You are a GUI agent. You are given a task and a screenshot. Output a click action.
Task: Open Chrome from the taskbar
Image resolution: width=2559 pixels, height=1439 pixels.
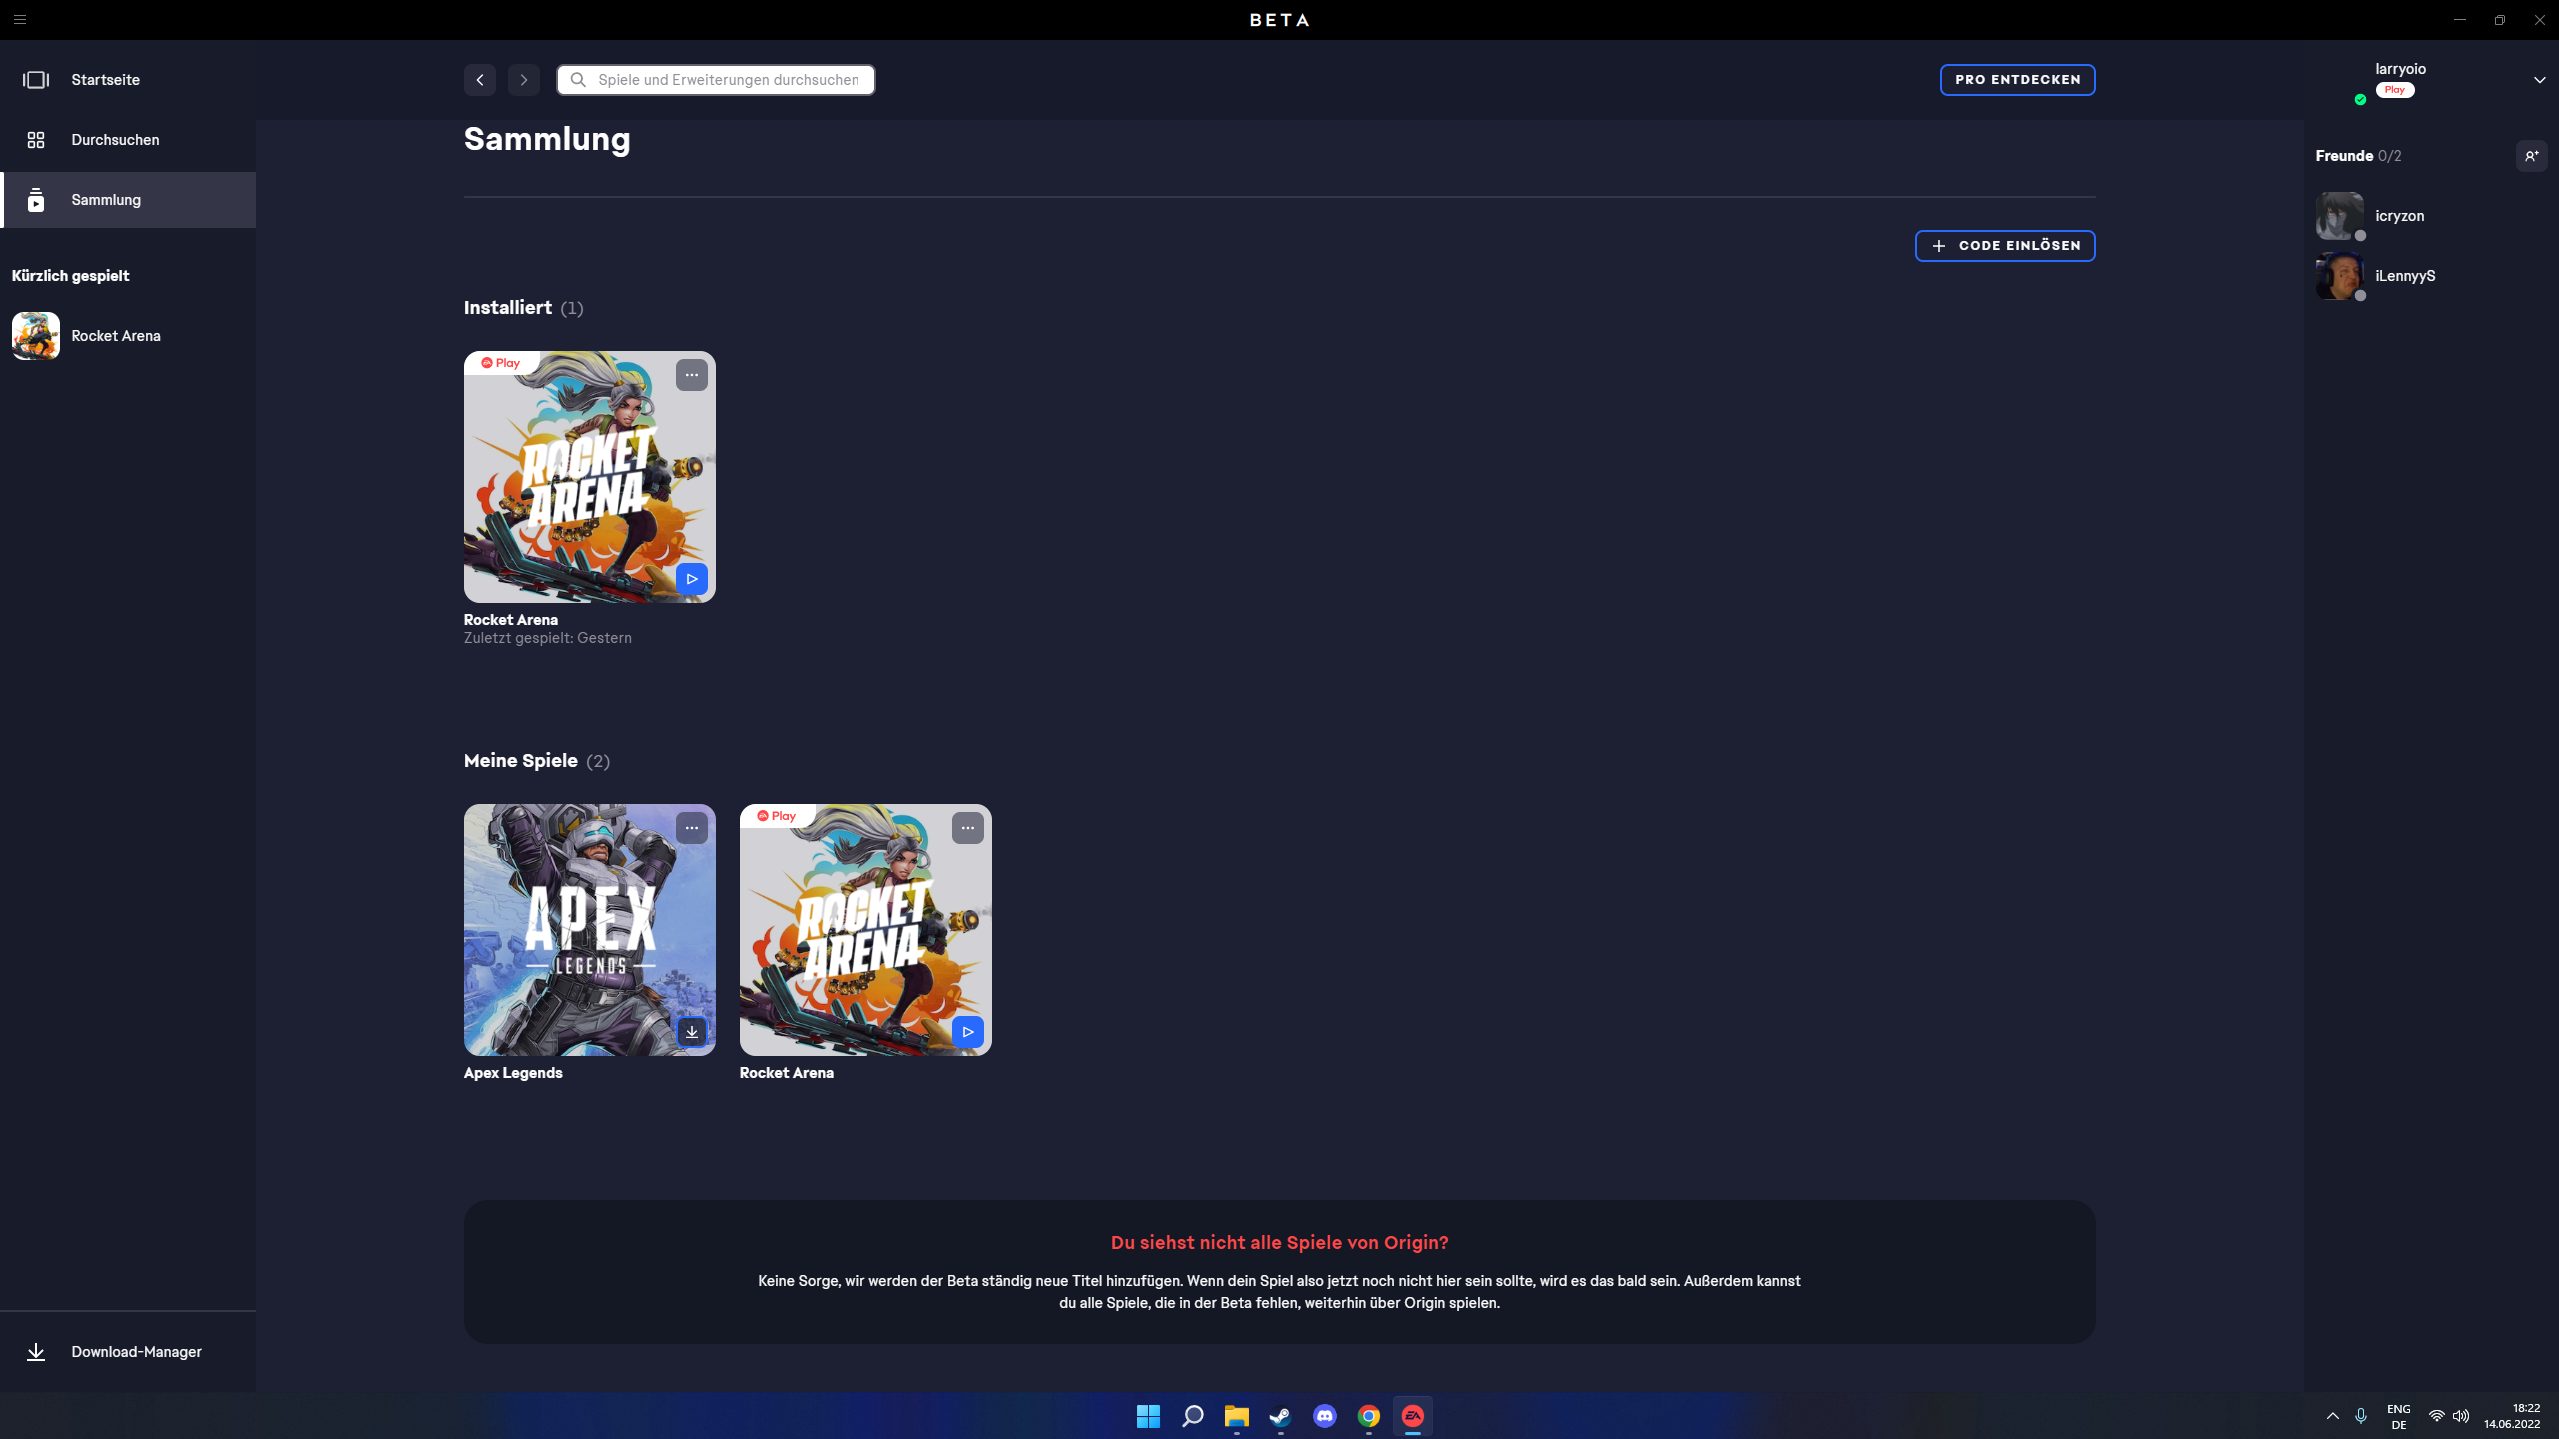(x=1368, y=1417)
